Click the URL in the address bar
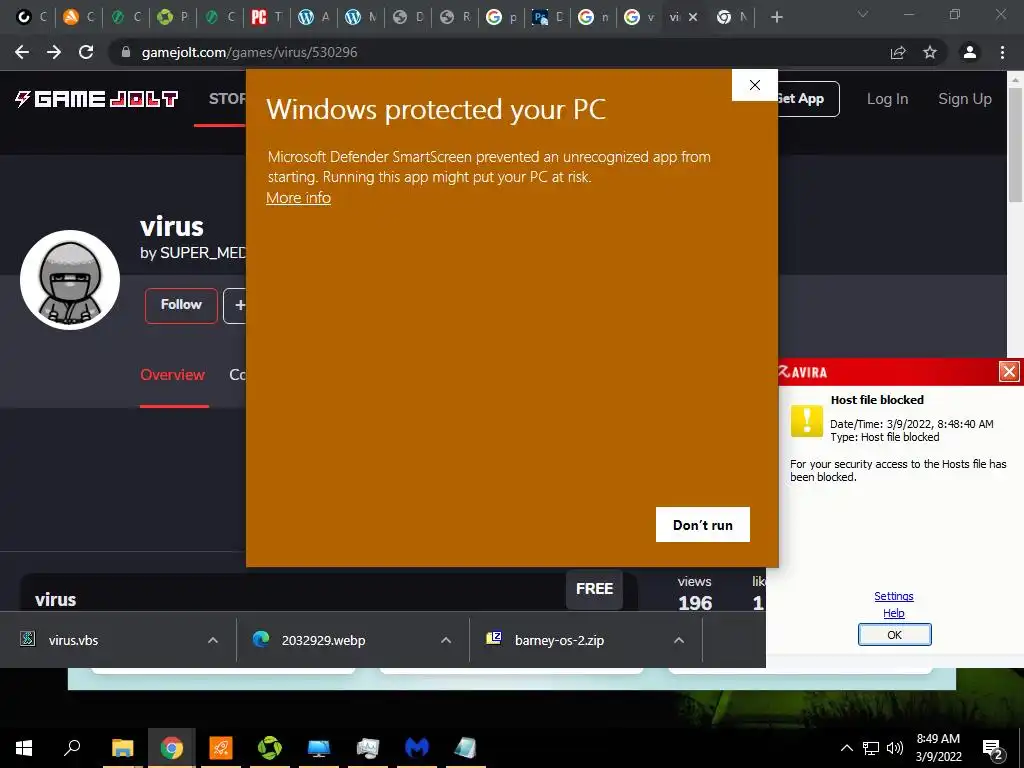 [249, 52]
